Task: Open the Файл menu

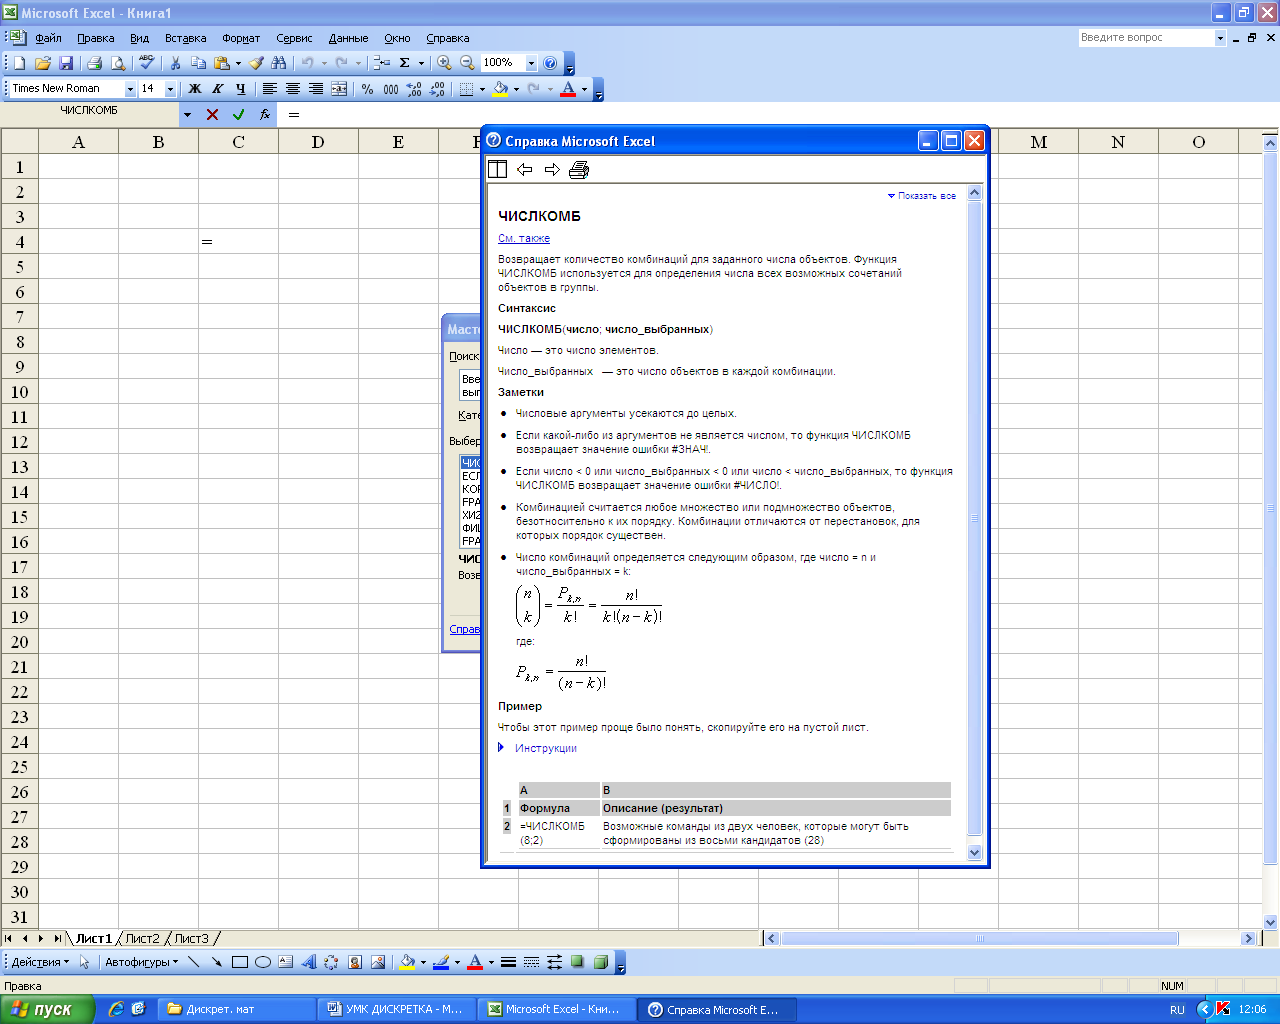Action: pyautogui.click(x=48, y=38)
